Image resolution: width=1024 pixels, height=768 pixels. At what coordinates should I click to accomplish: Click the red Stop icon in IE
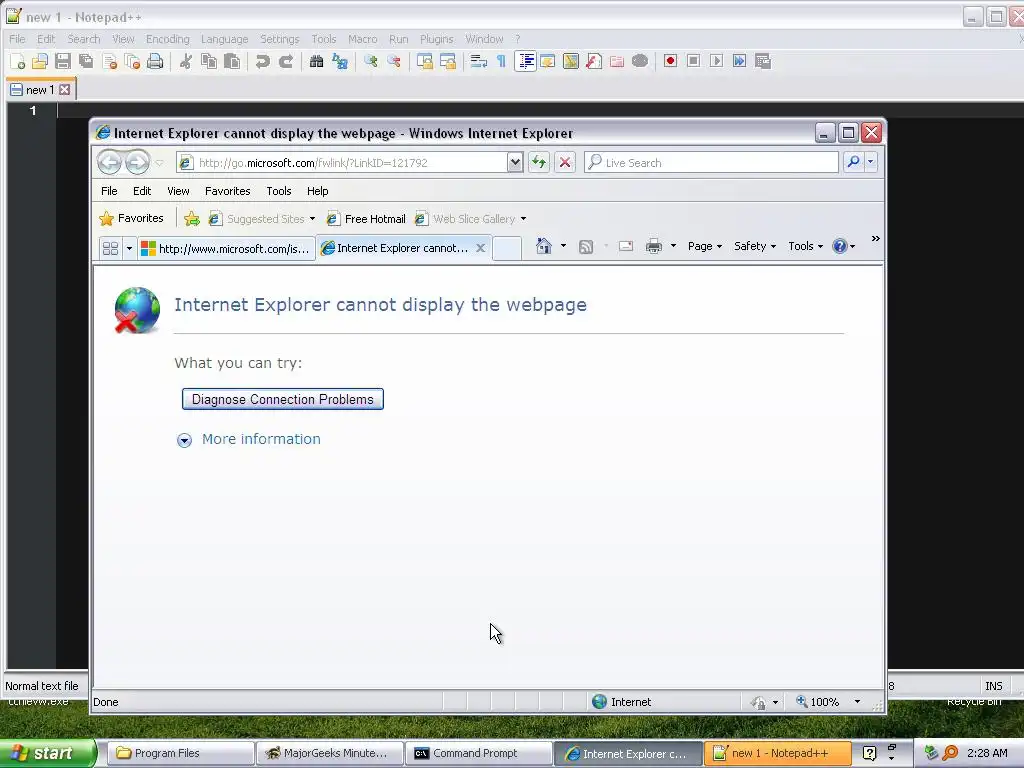[x=566, y=162]
